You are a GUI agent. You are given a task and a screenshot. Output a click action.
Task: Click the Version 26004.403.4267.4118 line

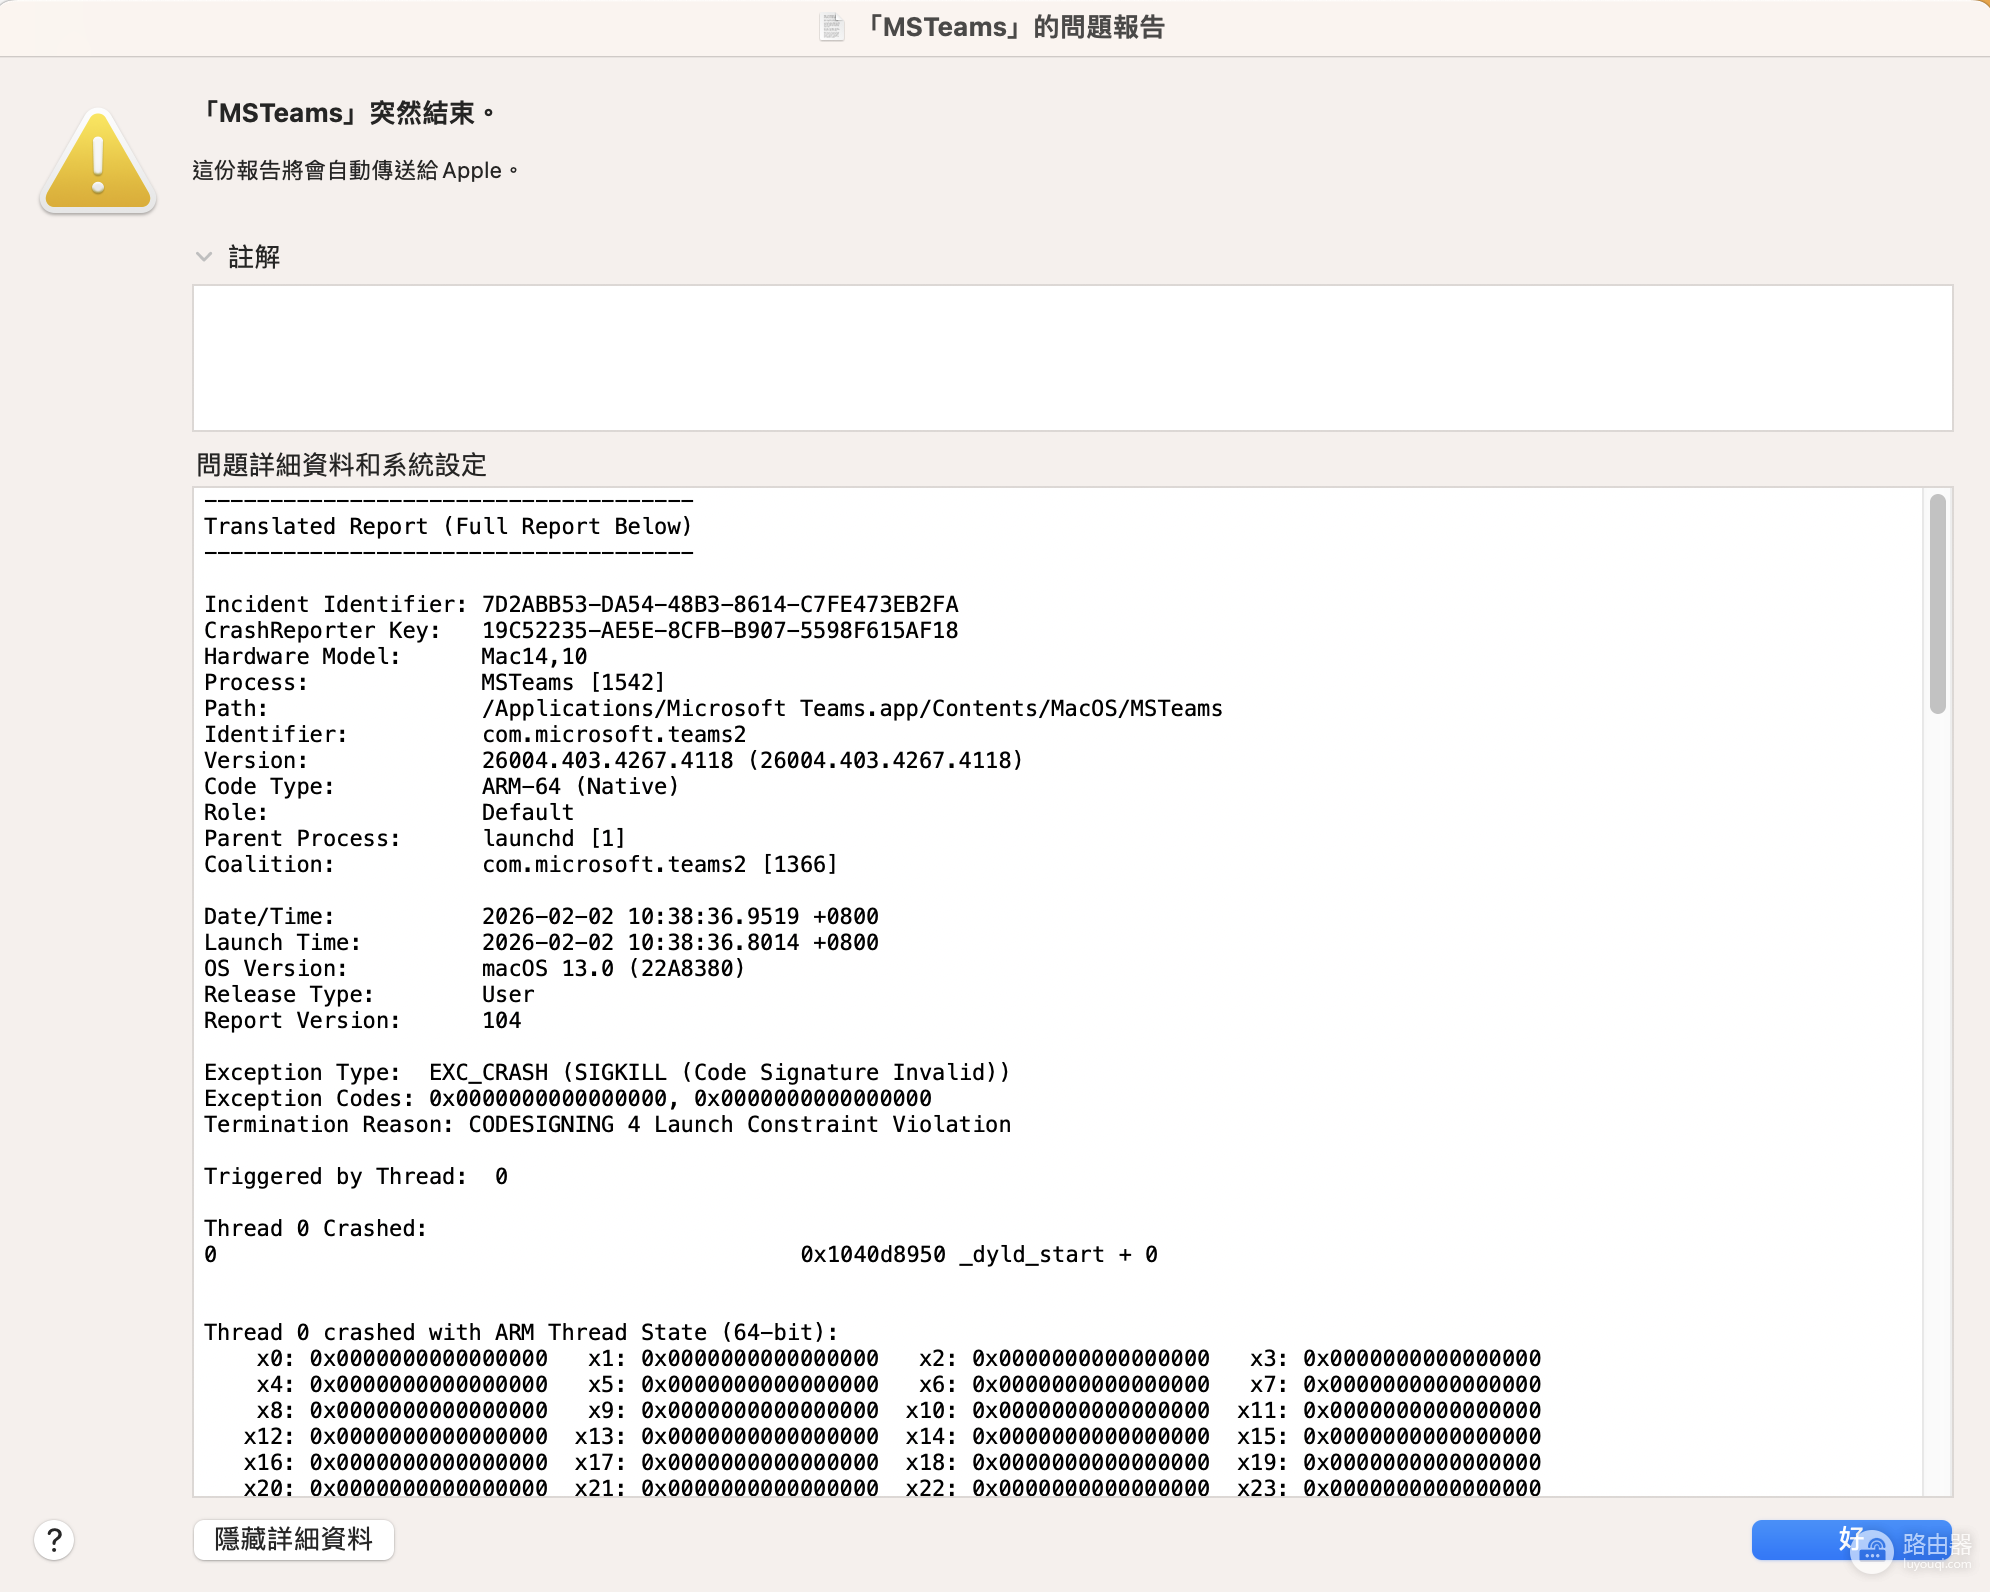tap(614, 760)
